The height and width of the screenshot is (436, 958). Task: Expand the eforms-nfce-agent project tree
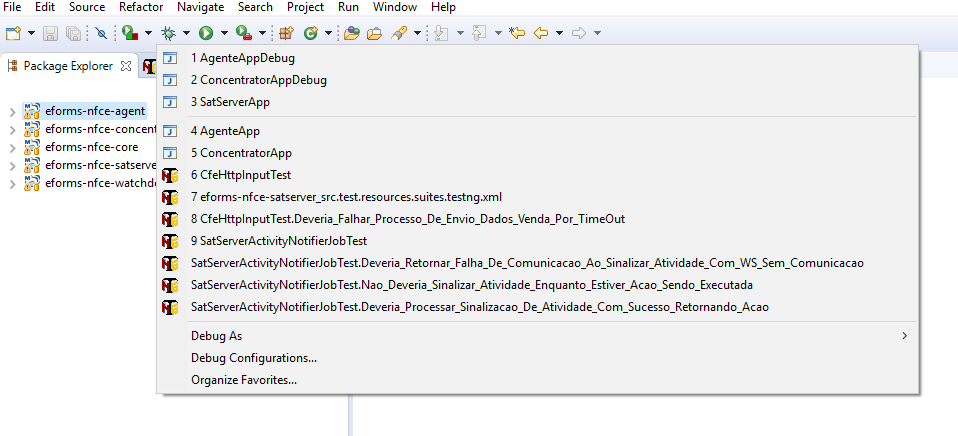(11, 111)
